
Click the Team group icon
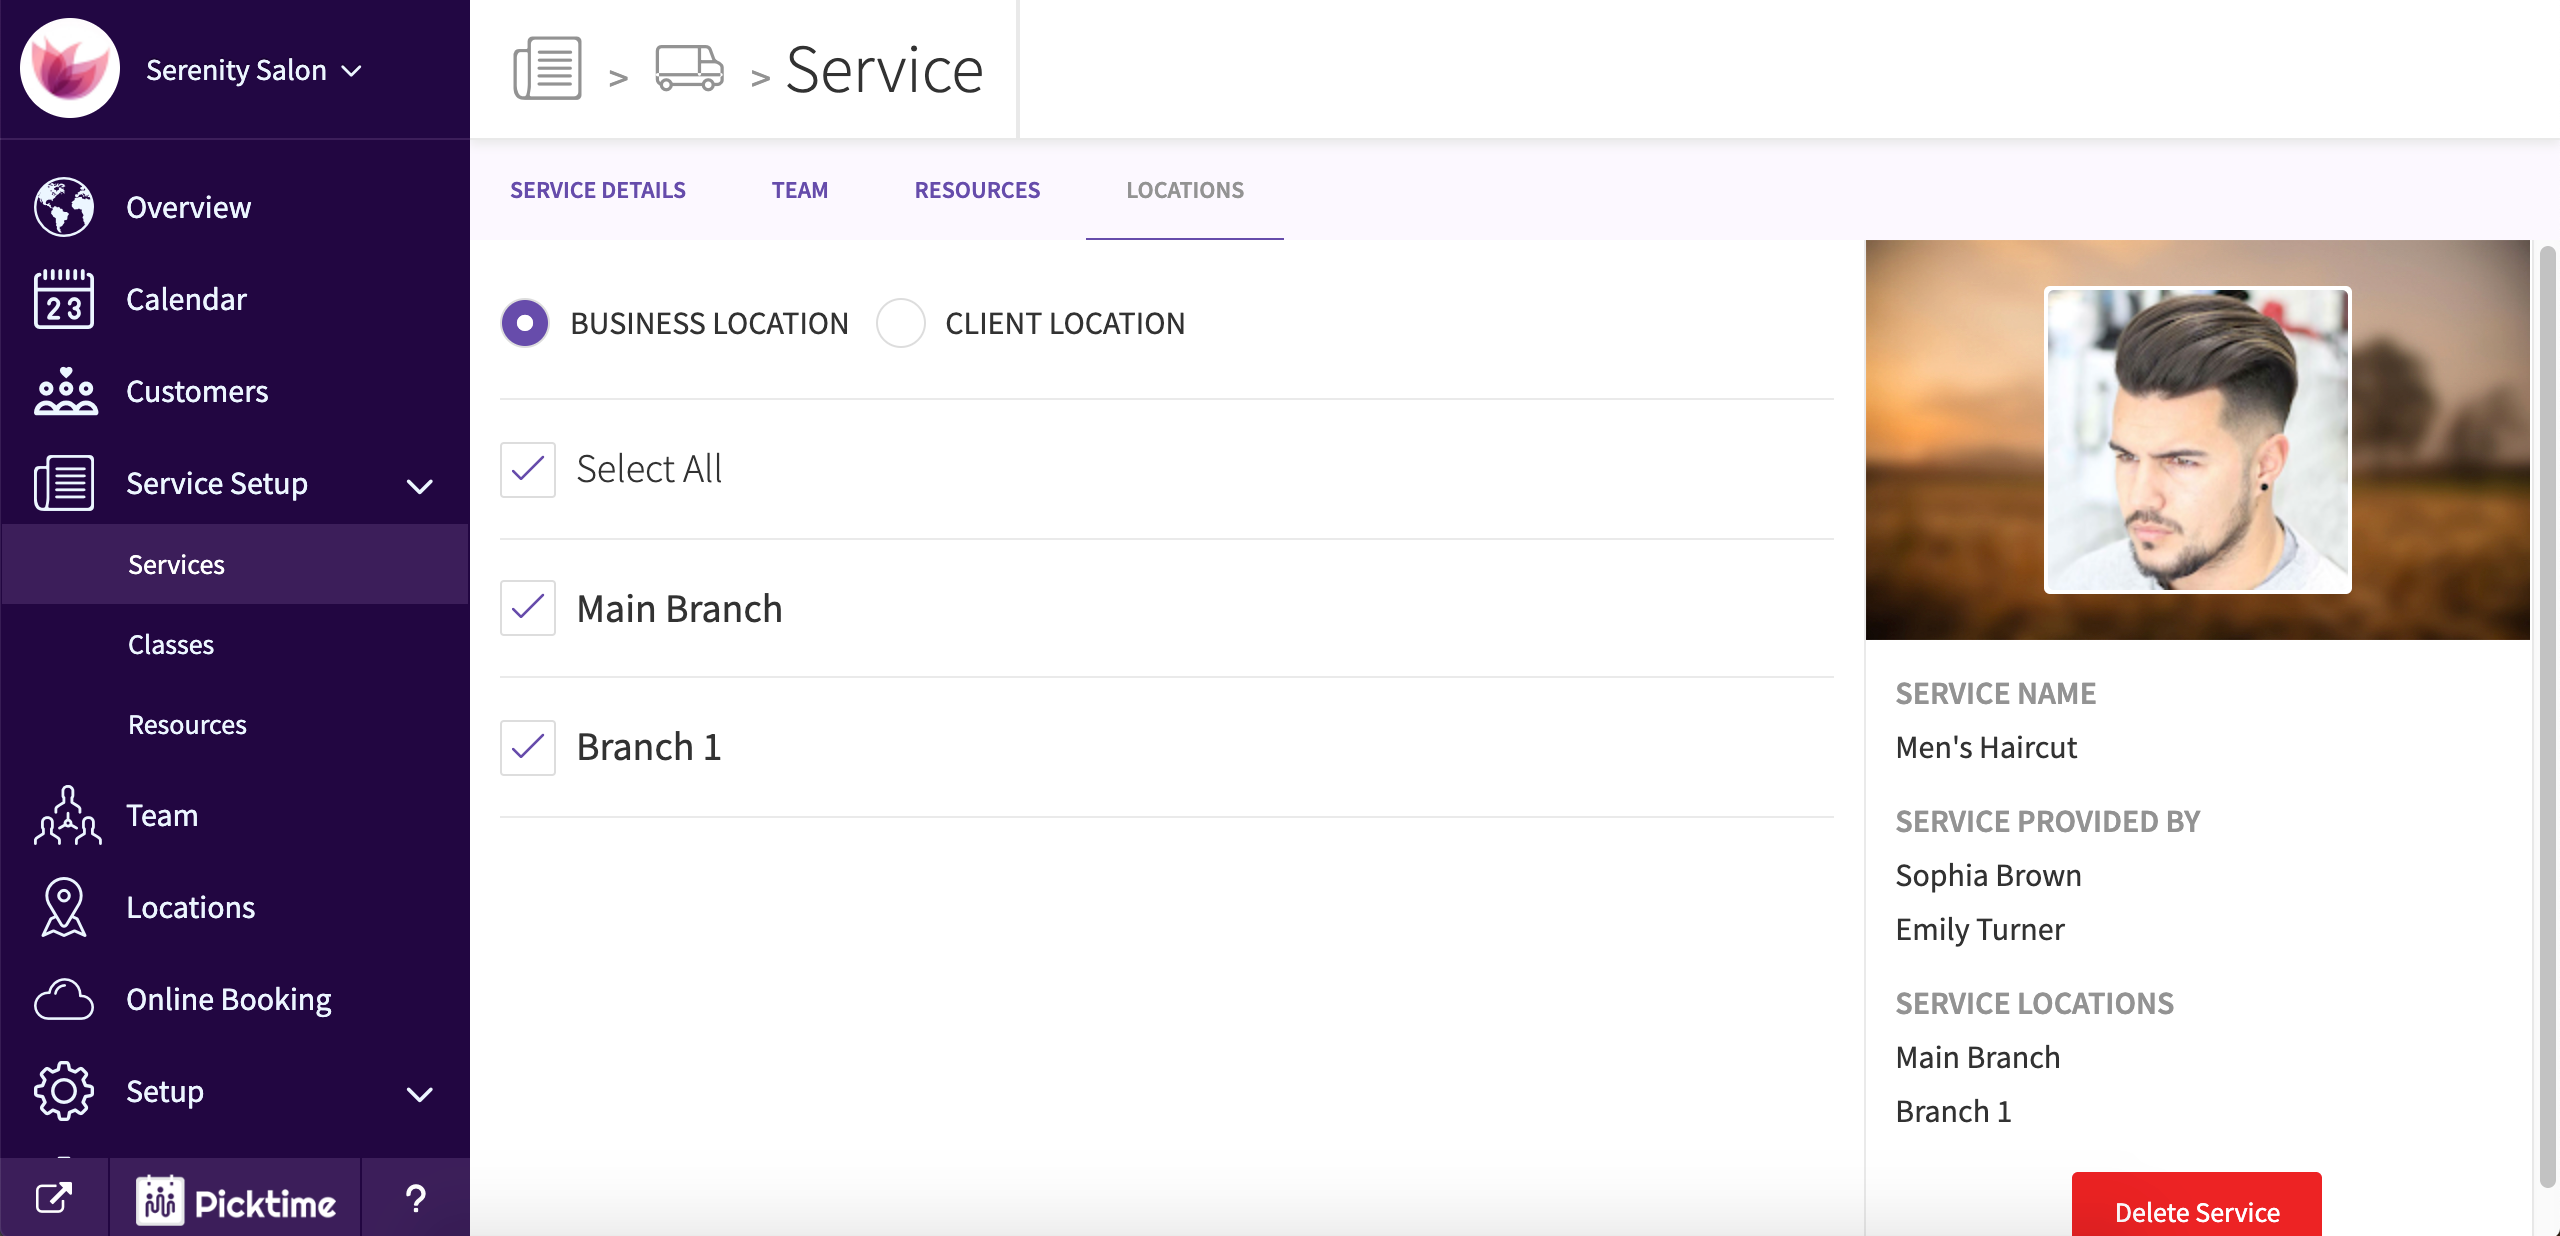click(66, 815)
